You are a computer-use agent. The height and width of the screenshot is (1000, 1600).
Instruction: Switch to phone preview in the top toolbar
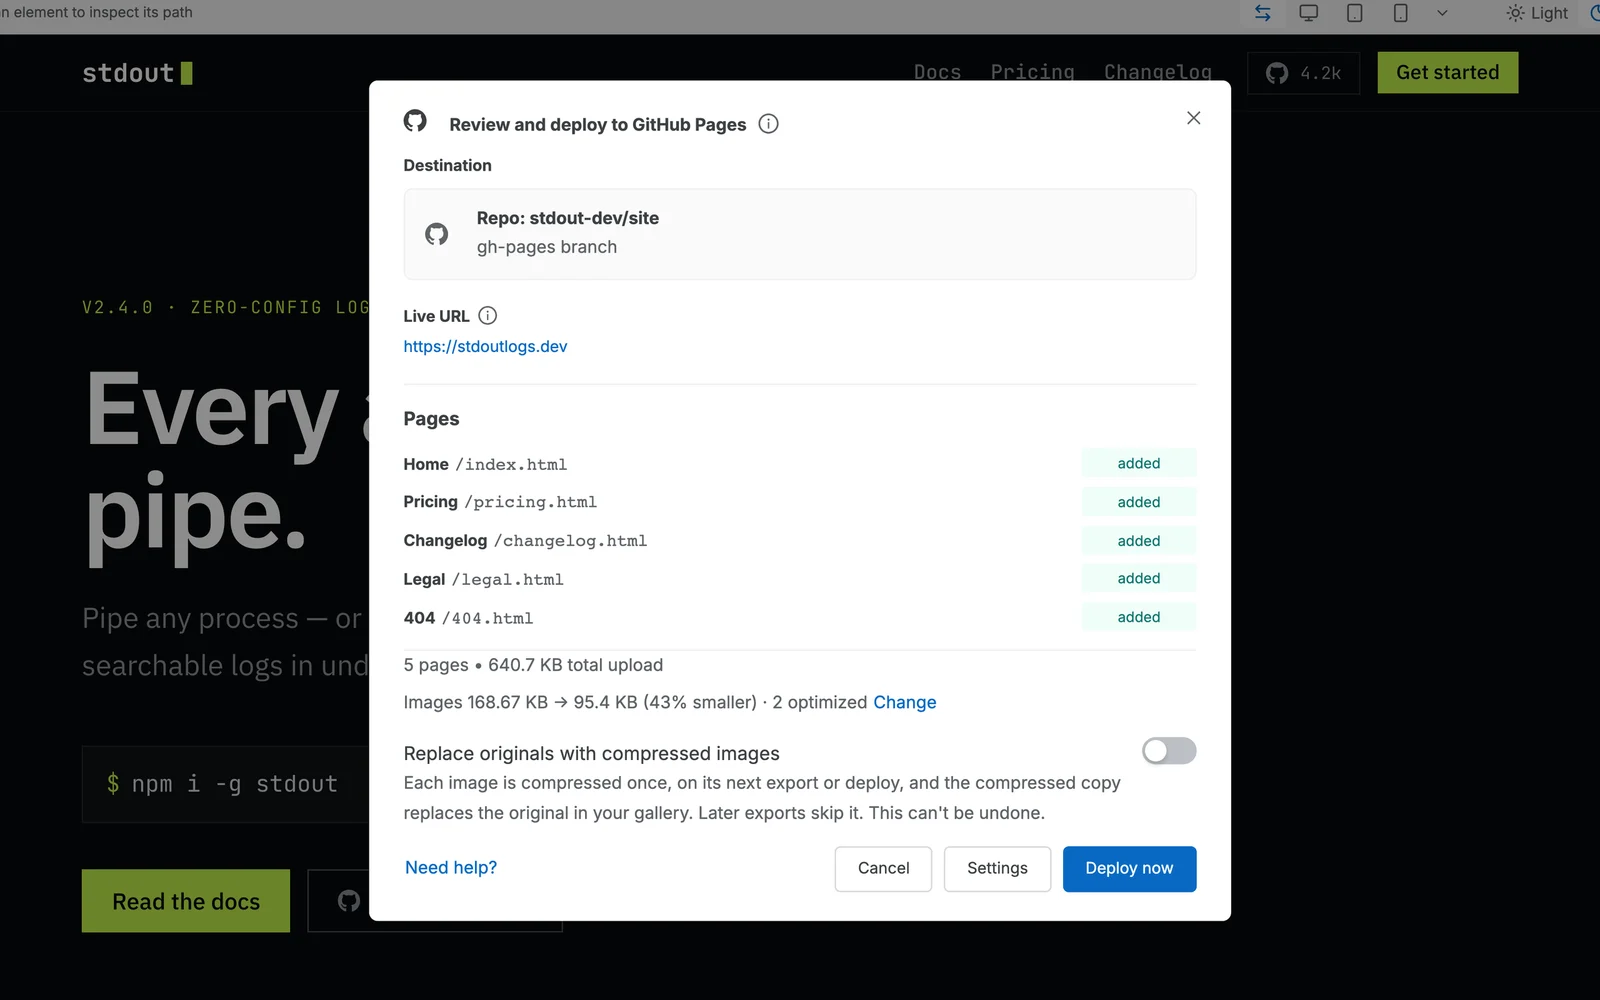pyautogui.click(x=1401, y=13)
